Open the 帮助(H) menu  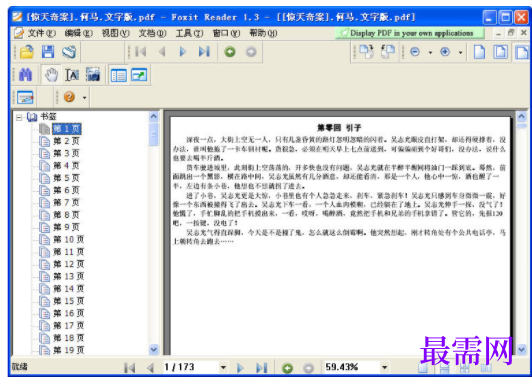click(263, 33)
